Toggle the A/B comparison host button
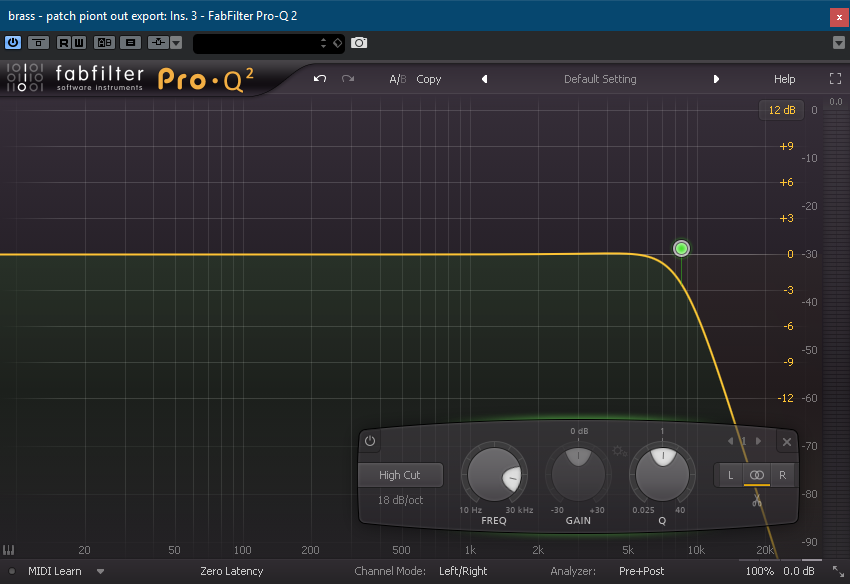 (x=105, y=42)
